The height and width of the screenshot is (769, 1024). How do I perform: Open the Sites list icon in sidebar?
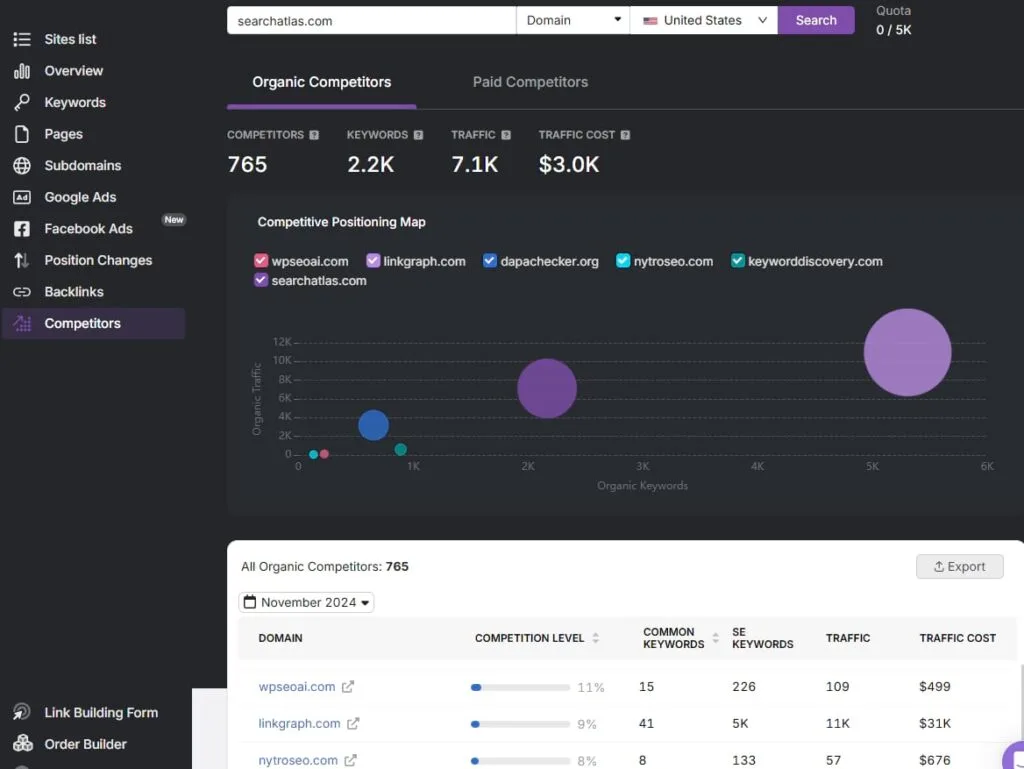coord(22,39)
